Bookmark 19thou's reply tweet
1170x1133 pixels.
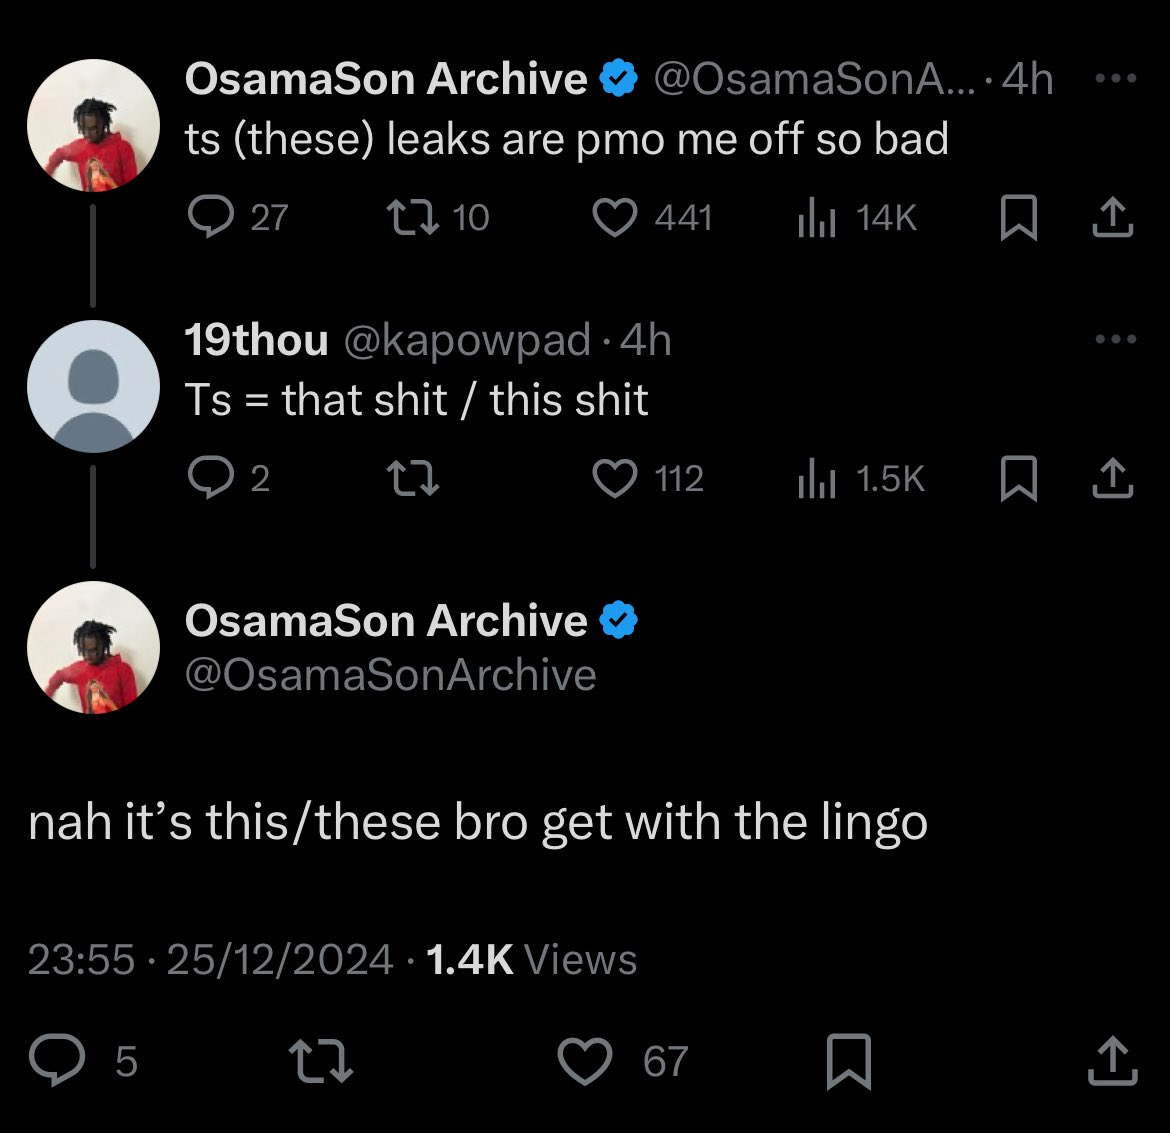[1018, 478]
